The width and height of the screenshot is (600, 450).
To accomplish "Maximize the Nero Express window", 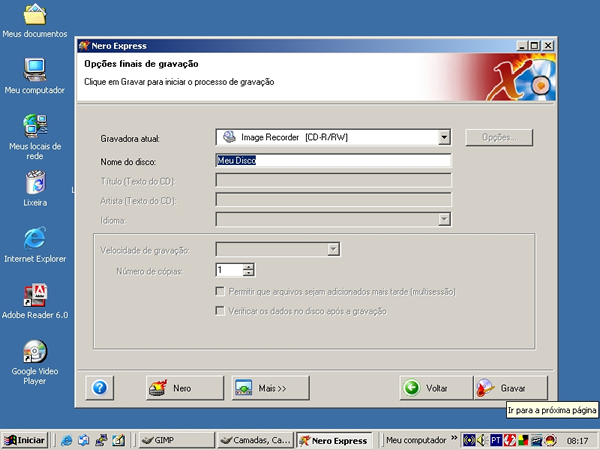I will click(x=534, y=46).
